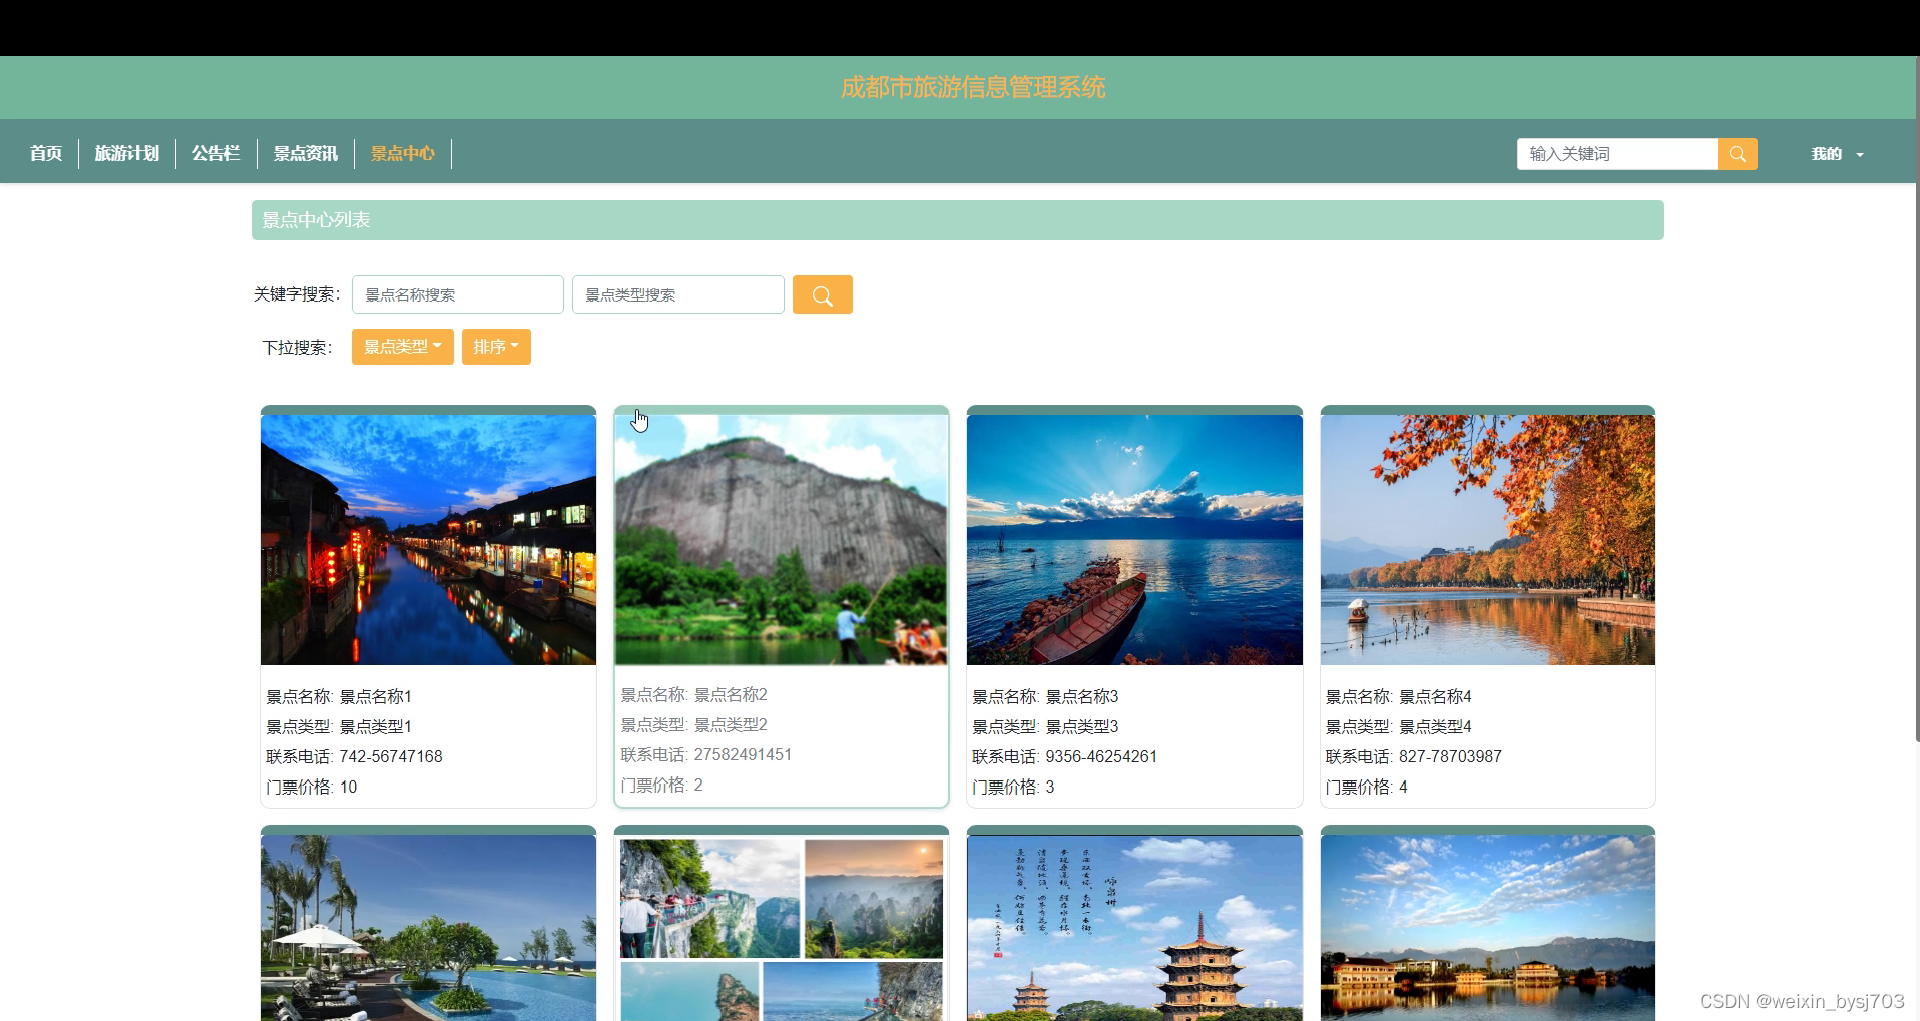This screenshot has width=1920, height=1021.
Task: Expand the 我的 user dropdown
Action: coord(1837,154)
